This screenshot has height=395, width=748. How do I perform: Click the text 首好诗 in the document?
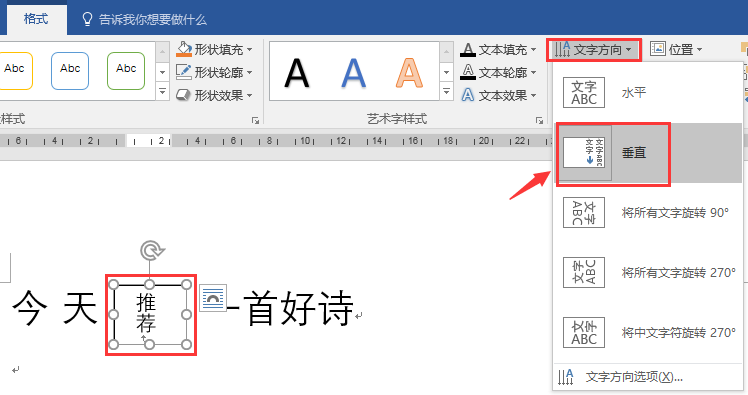(299, 309)
